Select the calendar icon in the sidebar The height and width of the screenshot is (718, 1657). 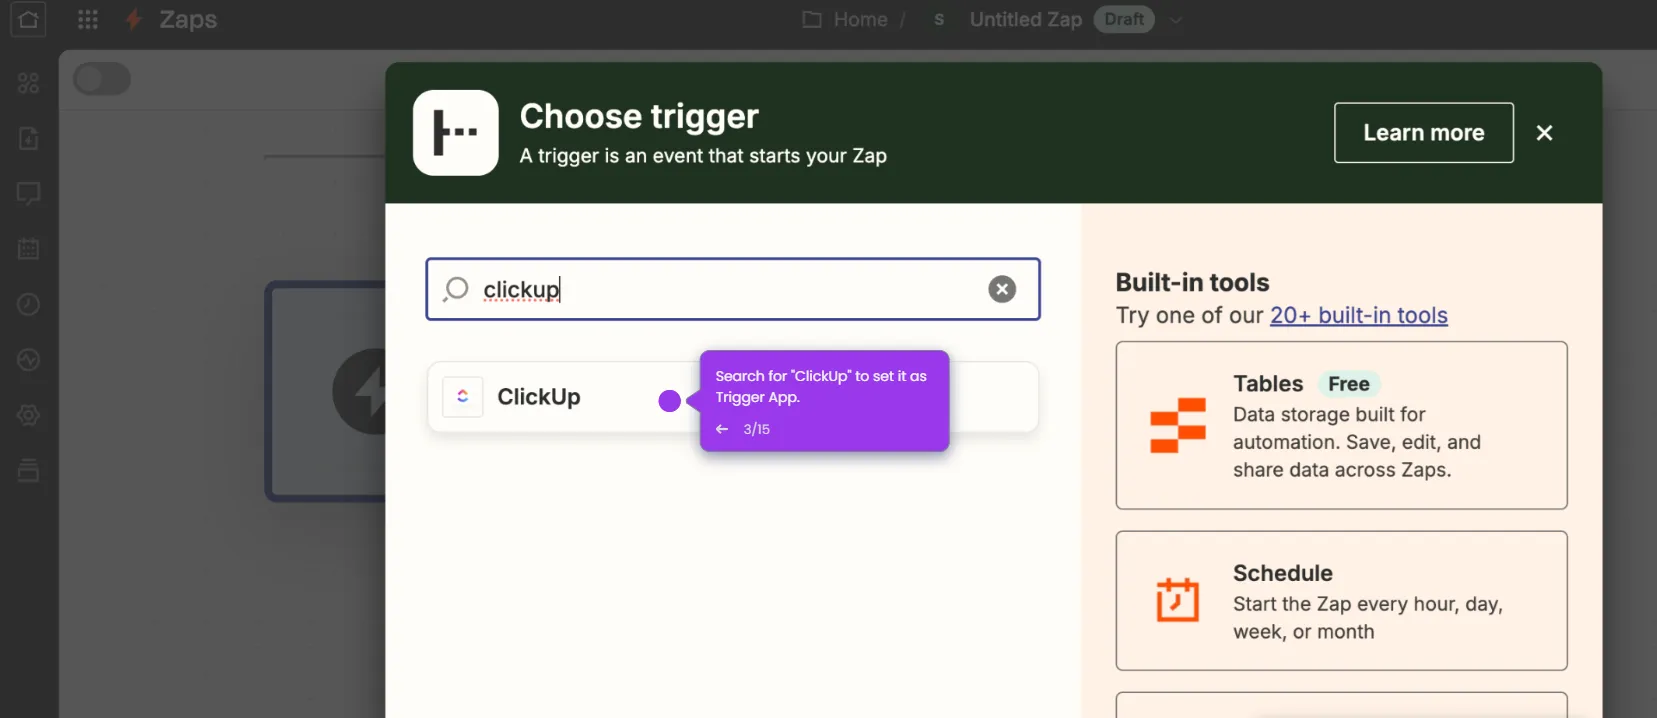28,249
